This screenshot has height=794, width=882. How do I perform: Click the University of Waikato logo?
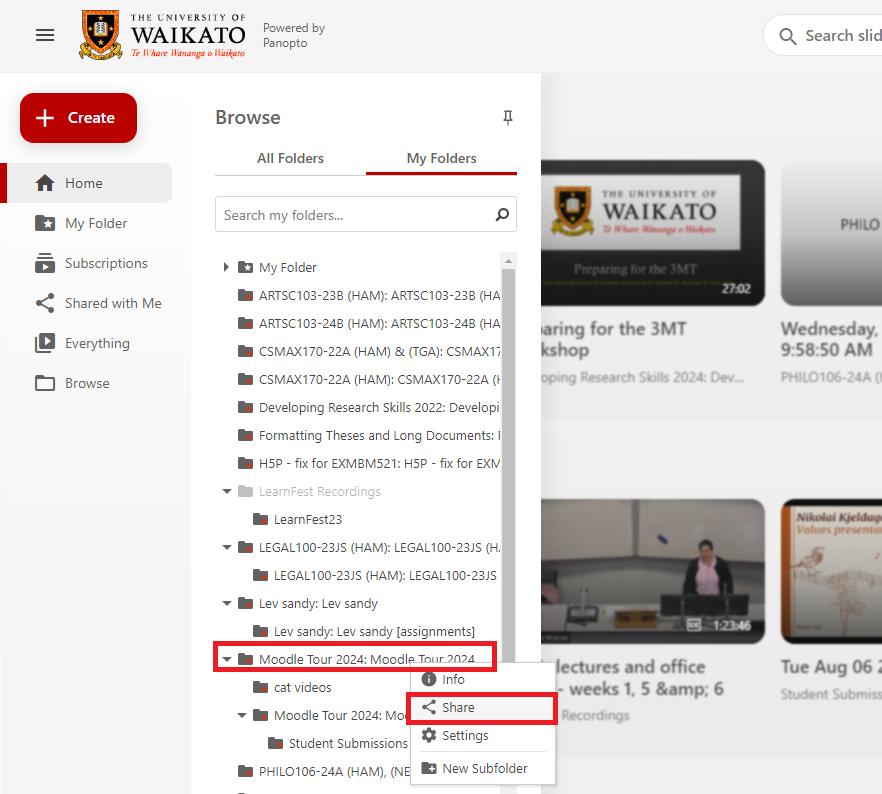pyautogui.click(x=162, y=35)
